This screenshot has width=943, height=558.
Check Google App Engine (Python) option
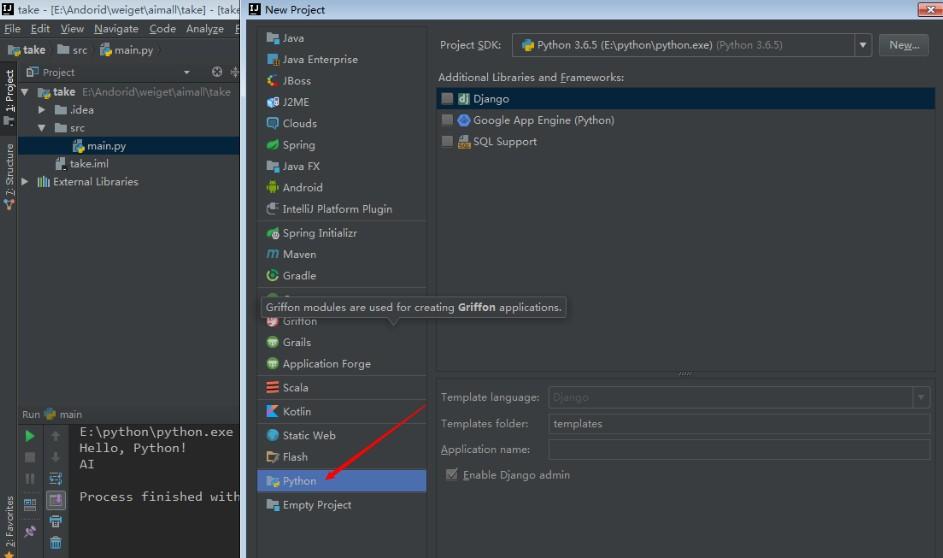447,120
